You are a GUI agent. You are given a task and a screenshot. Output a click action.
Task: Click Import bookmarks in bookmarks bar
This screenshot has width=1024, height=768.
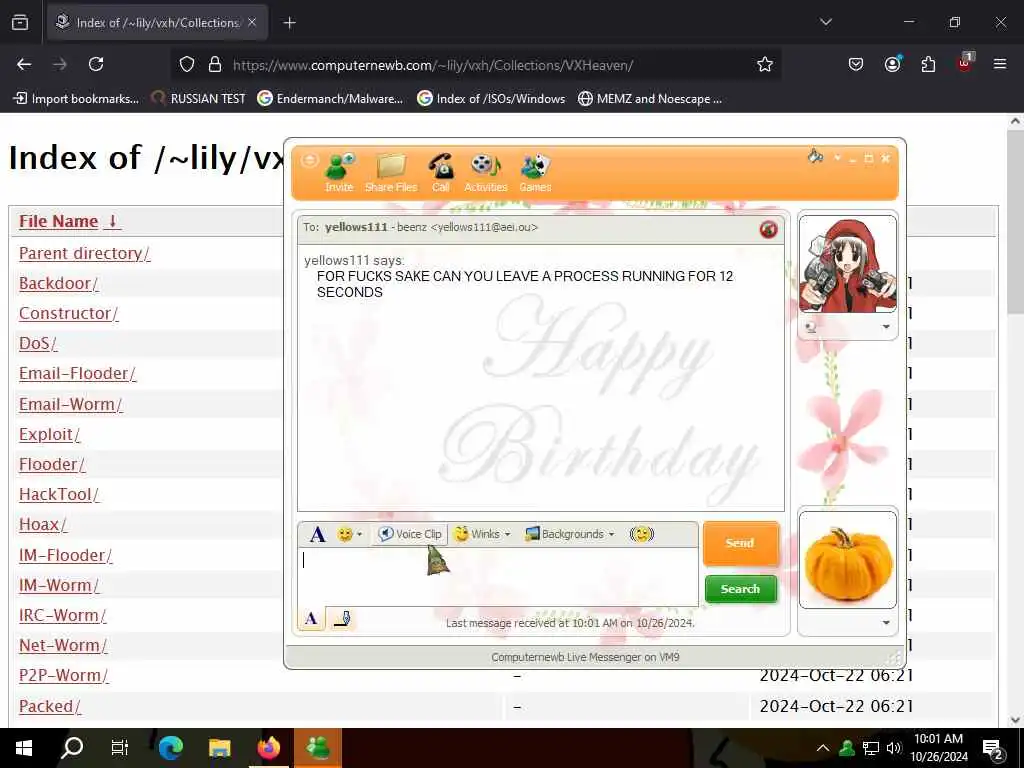76,99
